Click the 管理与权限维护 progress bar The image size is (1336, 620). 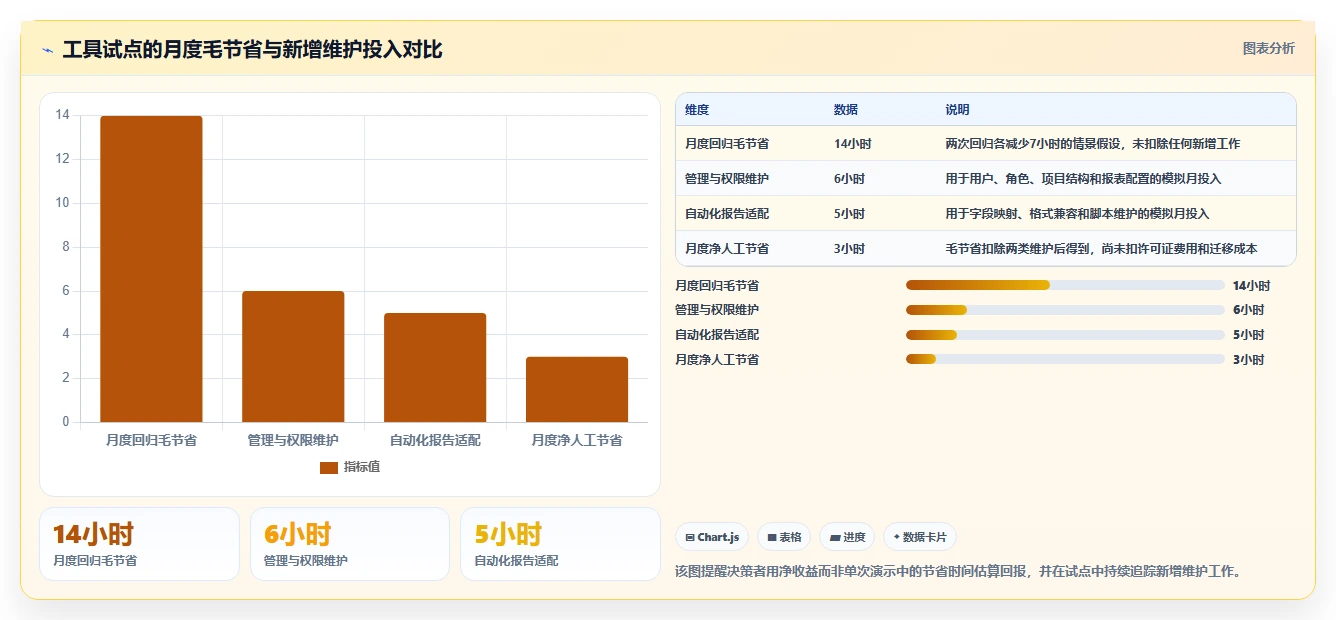[1065, 310]
